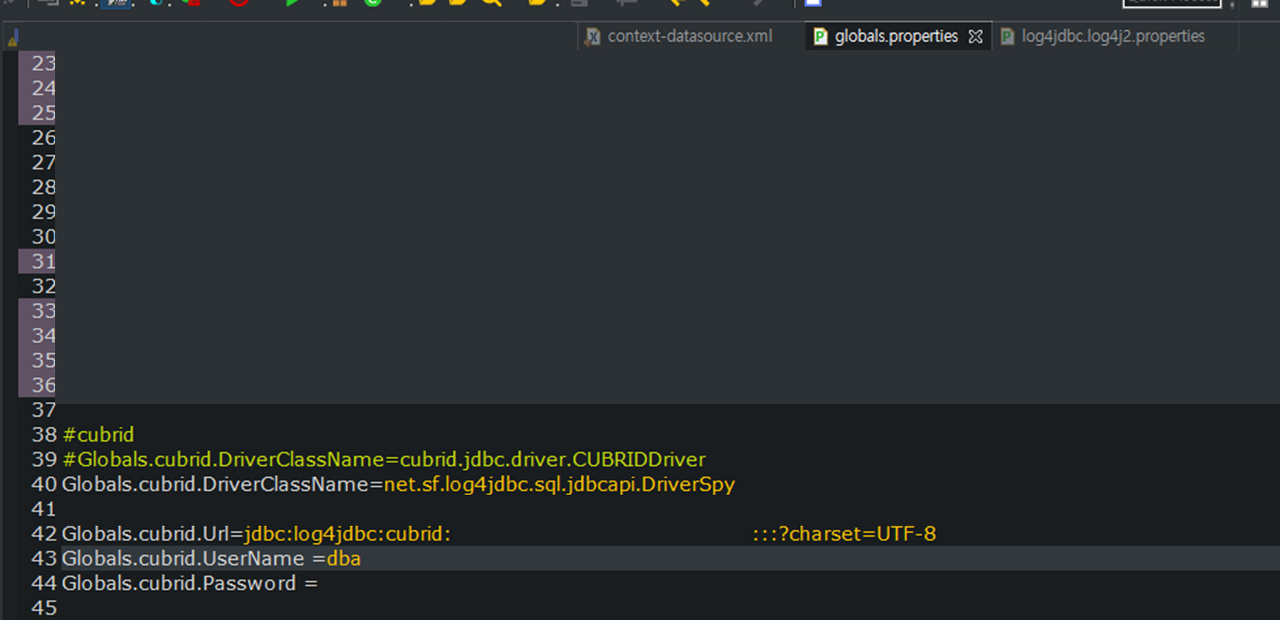Click the 'dba' username value

click(x=344, y=559)
